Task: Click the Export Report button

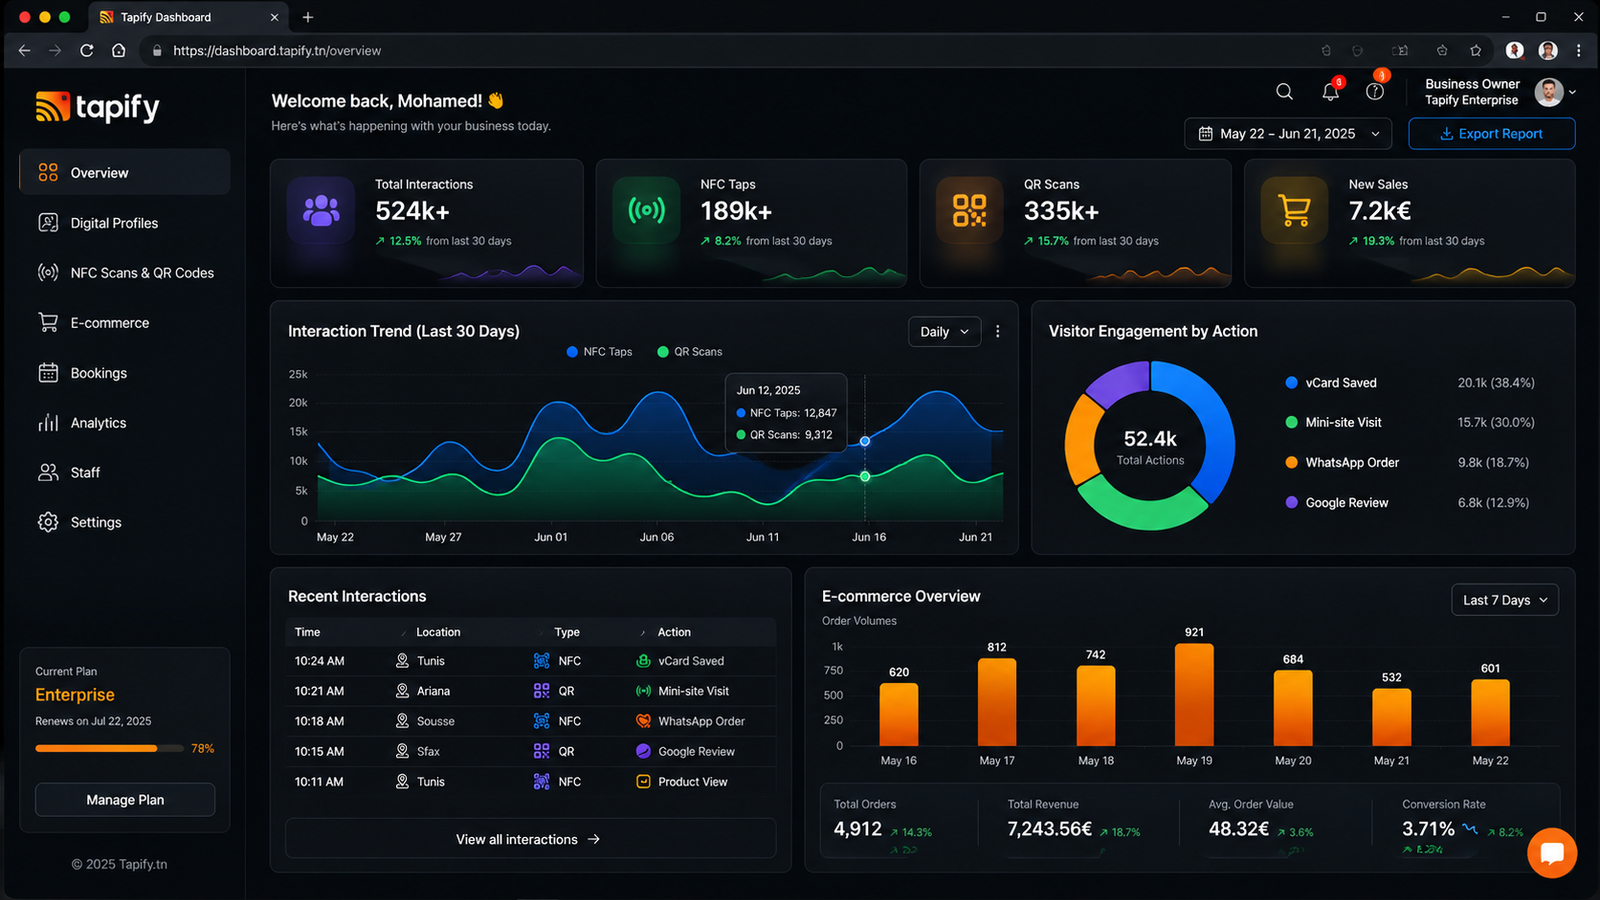Action: 1491,134
